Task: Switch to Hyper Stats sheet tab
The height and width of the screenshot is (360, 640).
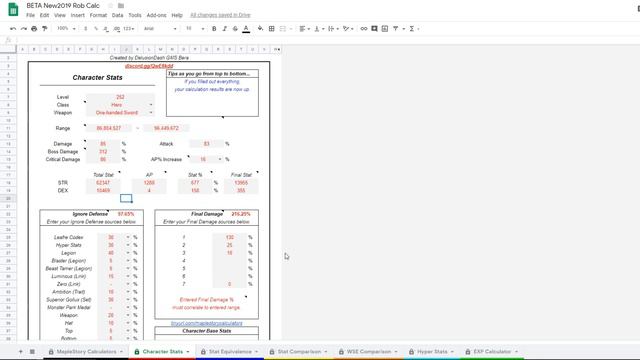Action: [432, 351]
